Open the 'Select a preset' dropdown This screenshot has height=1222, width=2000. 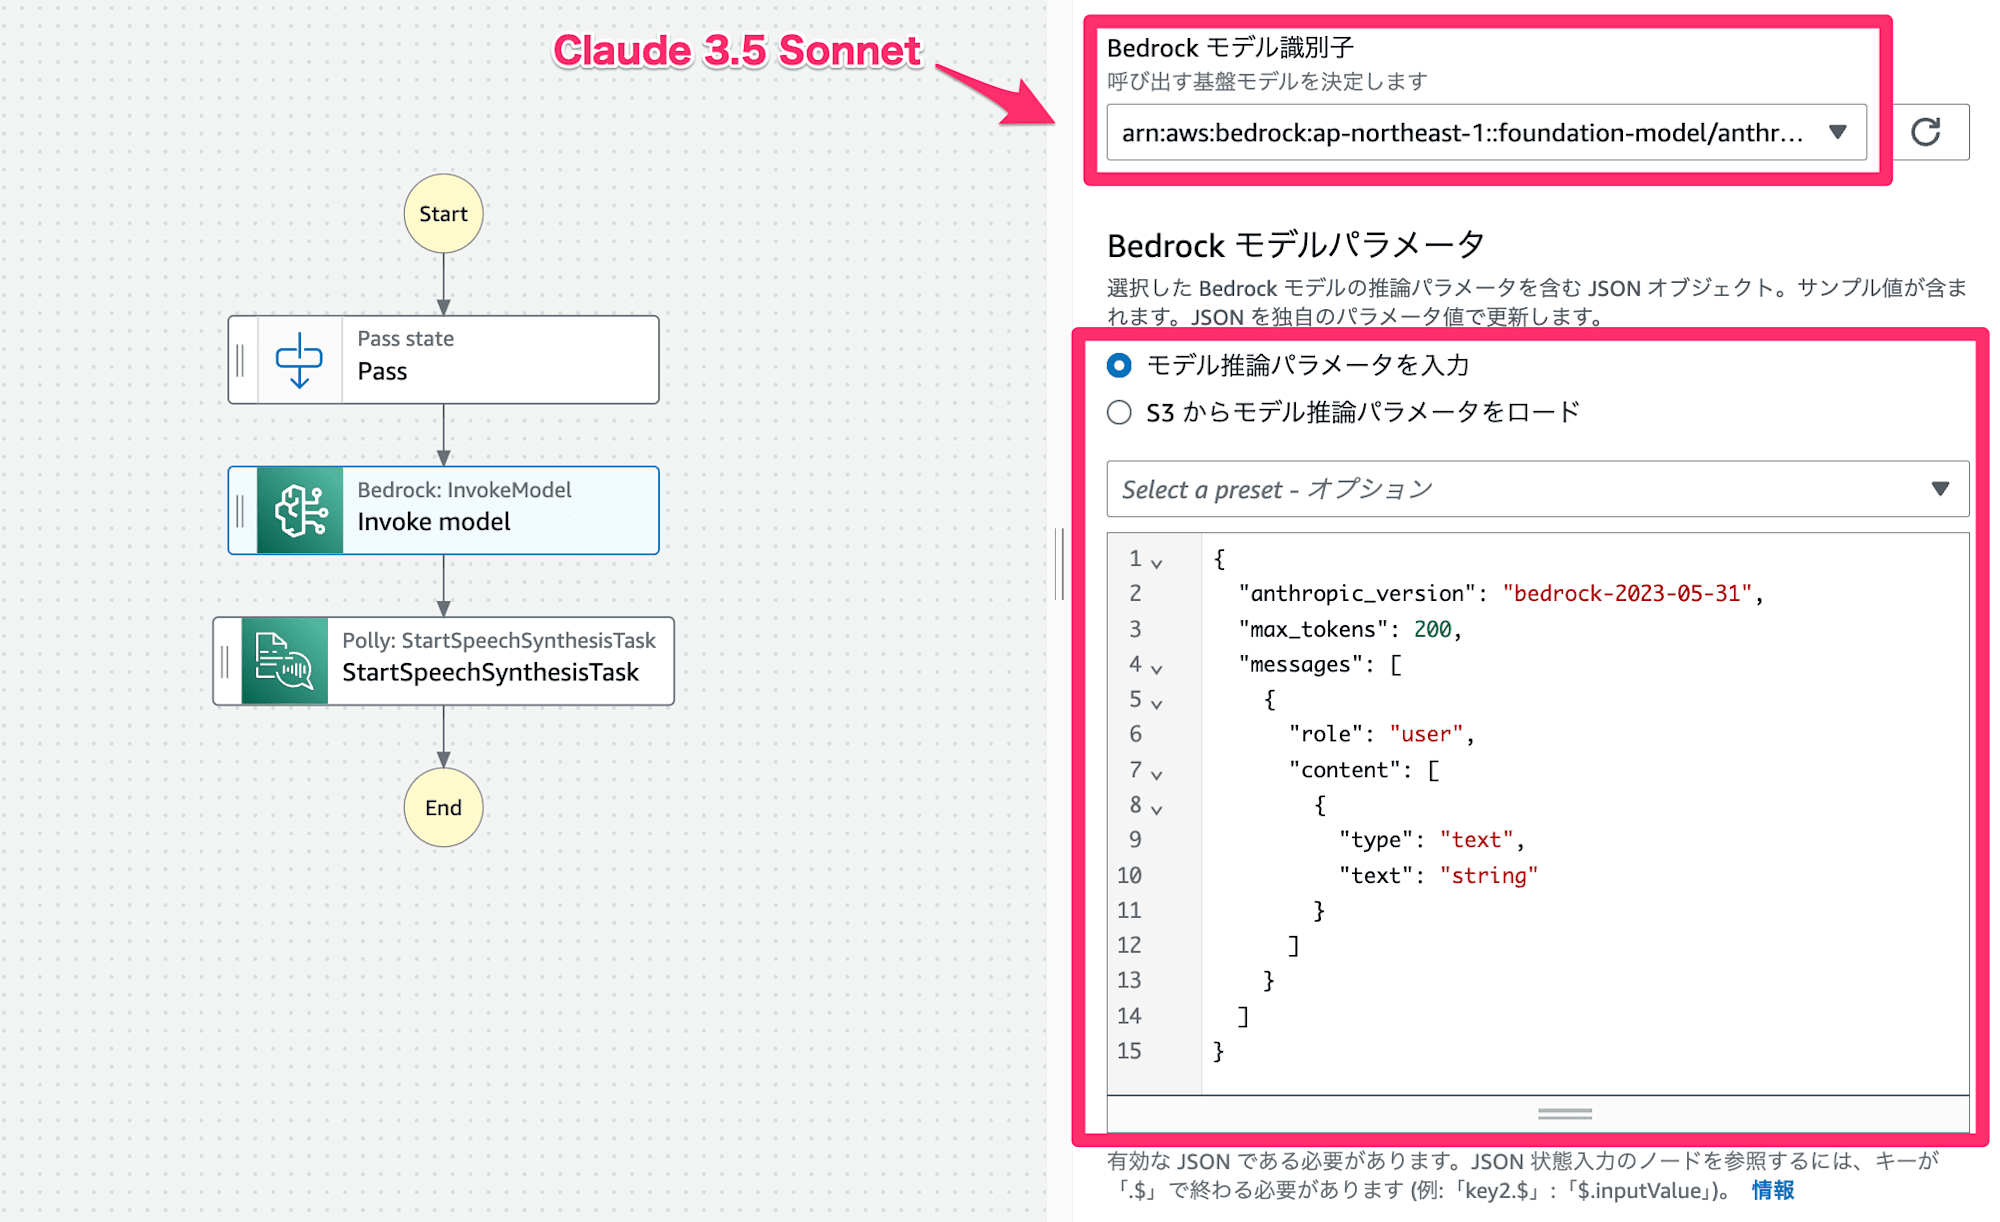(x=1537, y=489)
